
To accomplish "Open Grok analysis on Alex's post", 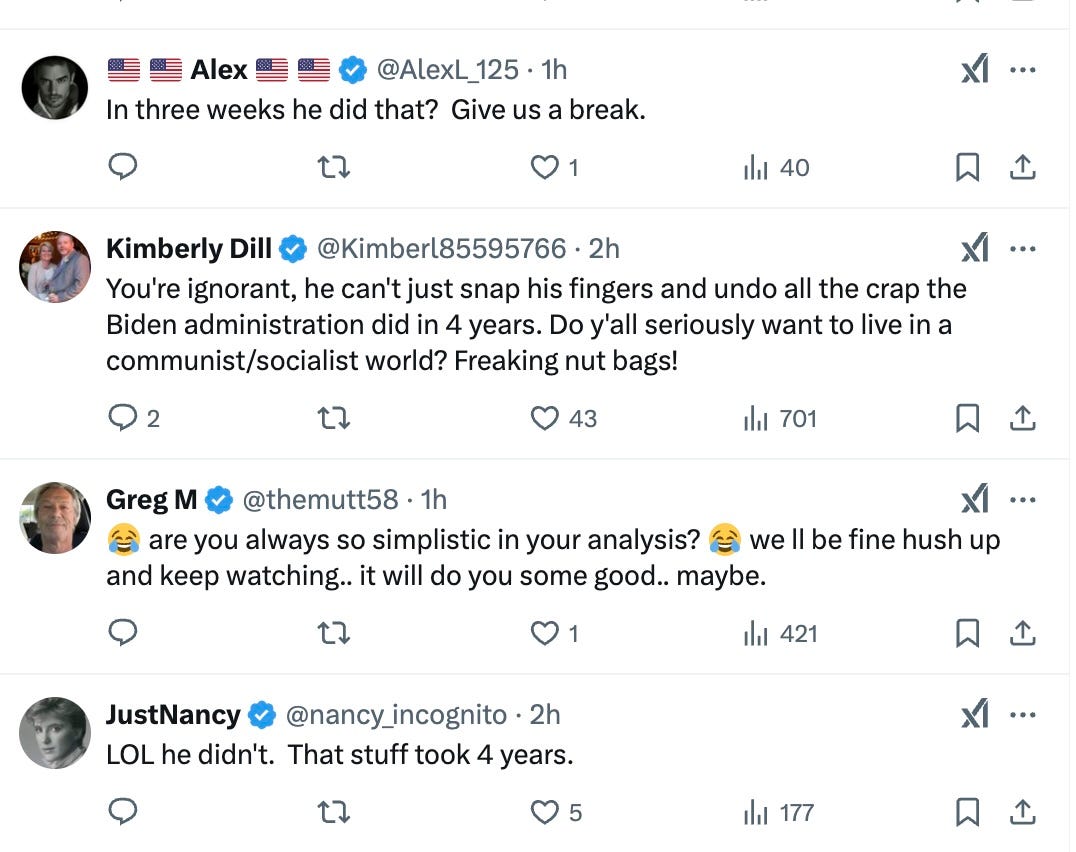I will click(x=973, y=68).
